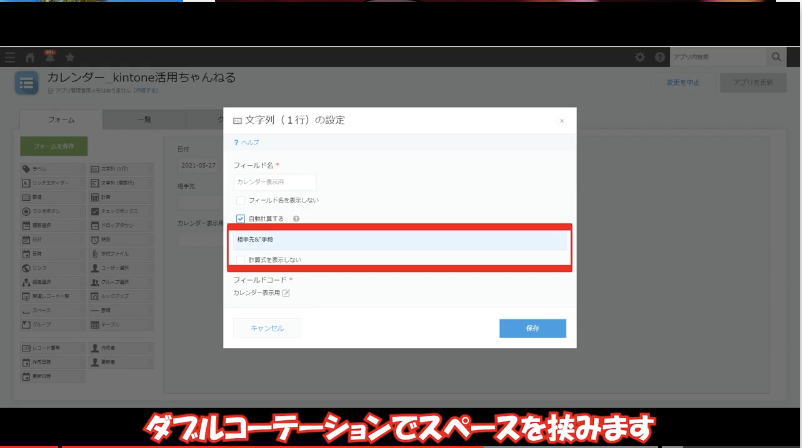Open the ヘルプ link in the dialog
This screenshot has height=448, width=802.
click(246, 142)
